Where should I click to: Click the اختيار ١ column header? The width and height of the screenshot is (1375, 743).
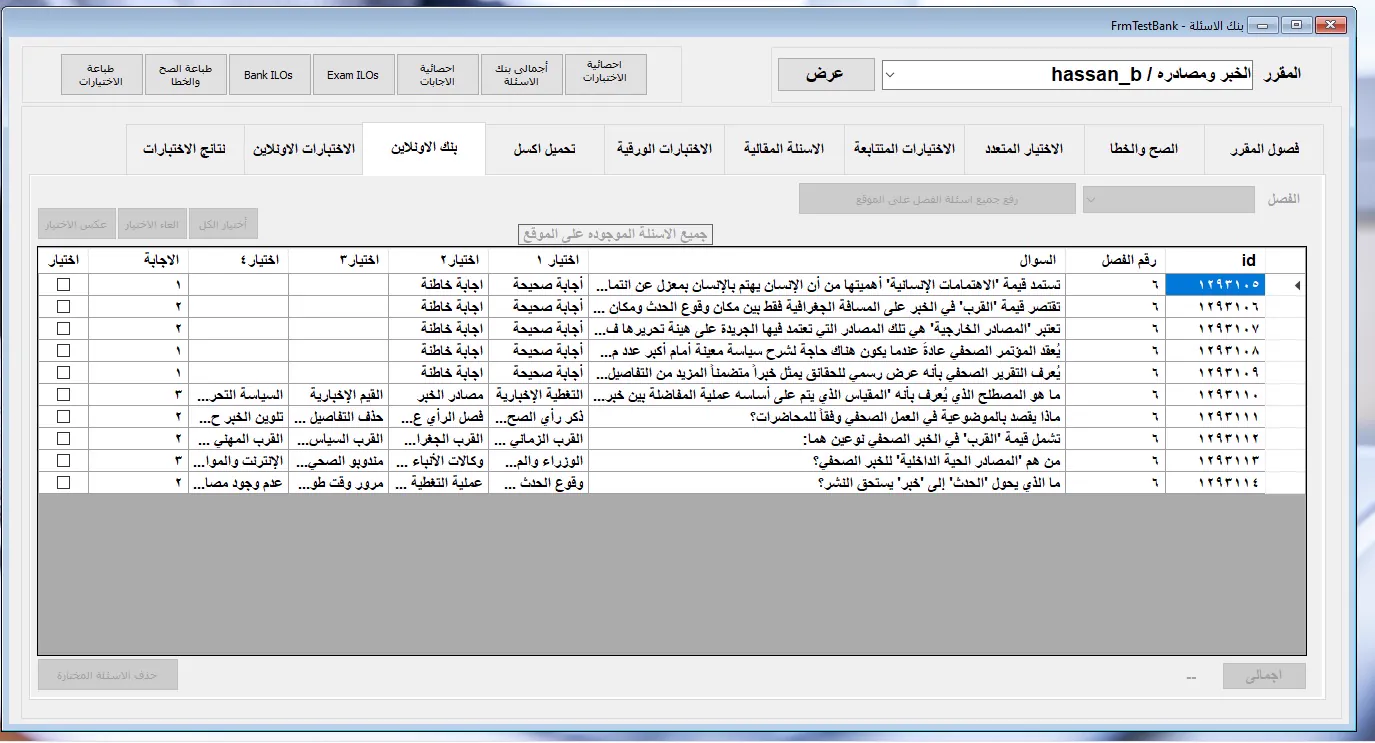tap(539, 260)
